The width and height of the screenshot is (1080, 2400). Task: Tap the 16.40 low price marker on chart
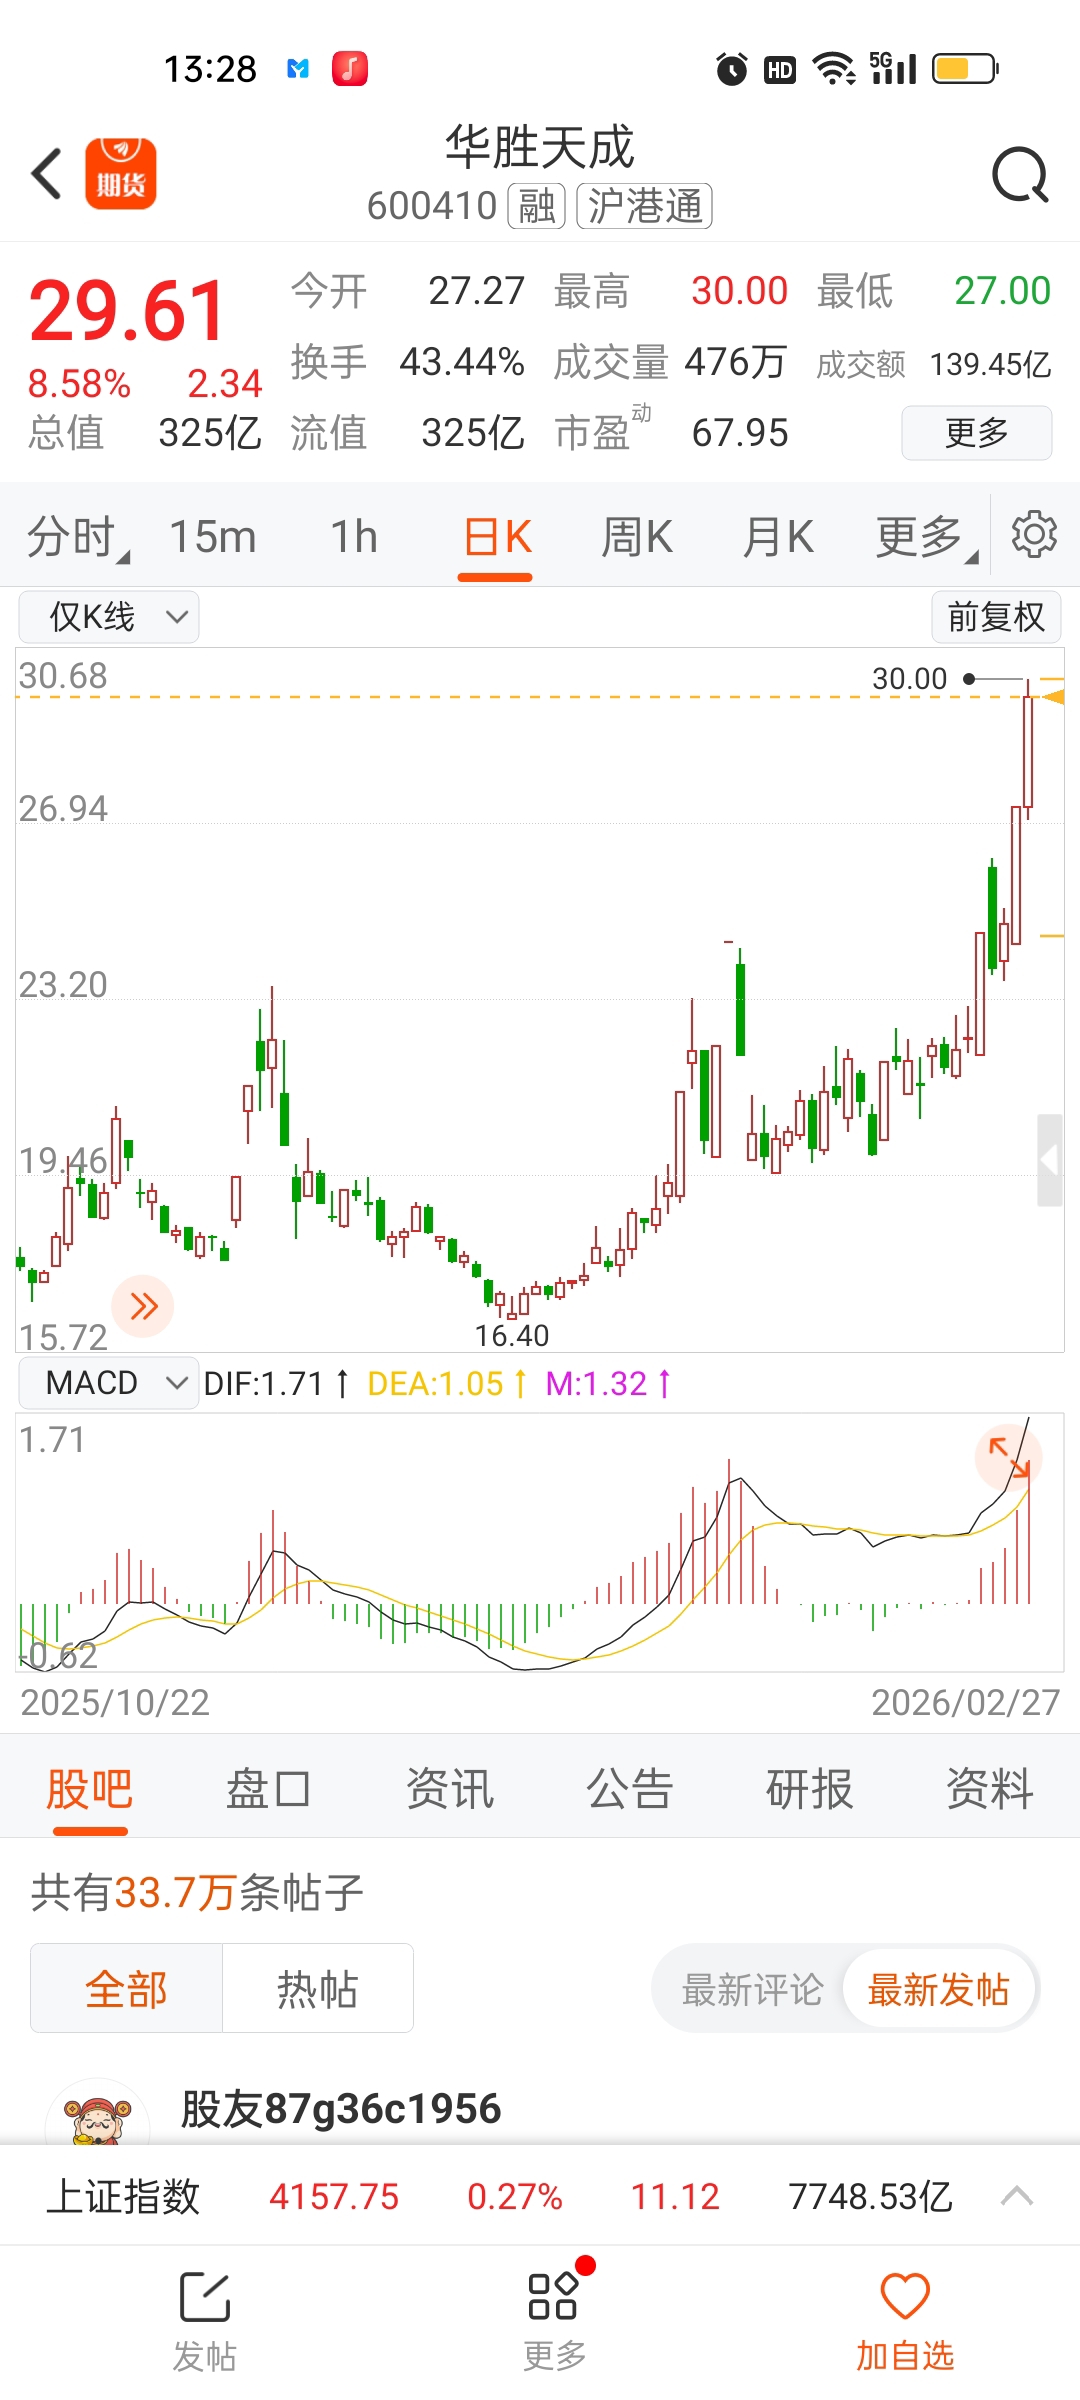(x=512, y=1335)
